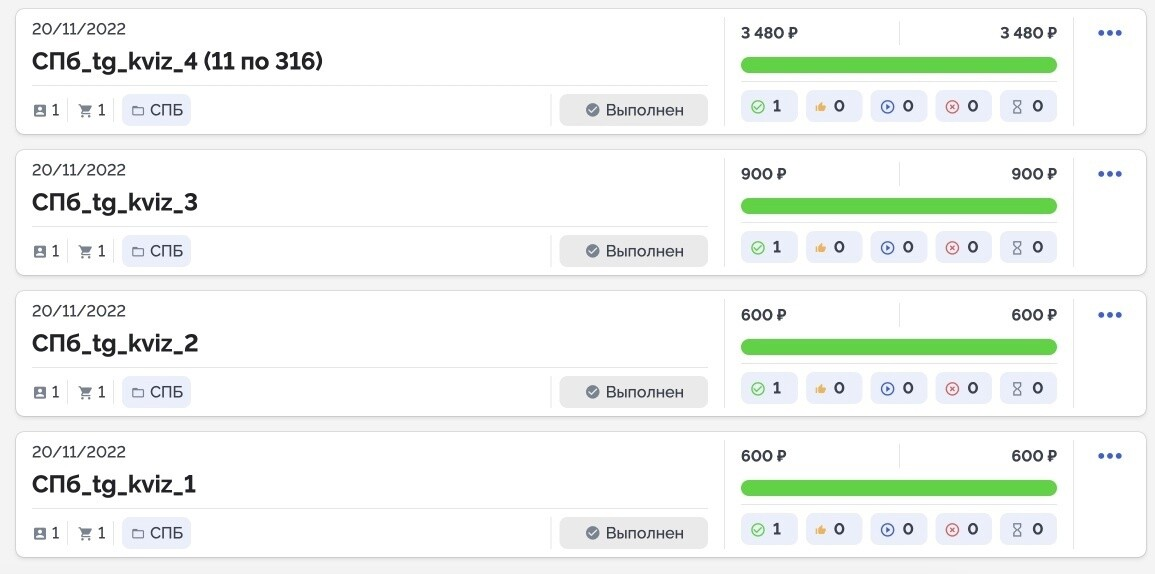Click green progress bar of СПб_tg_kviz_3
1155x574 pixels.
click(899, 206)
